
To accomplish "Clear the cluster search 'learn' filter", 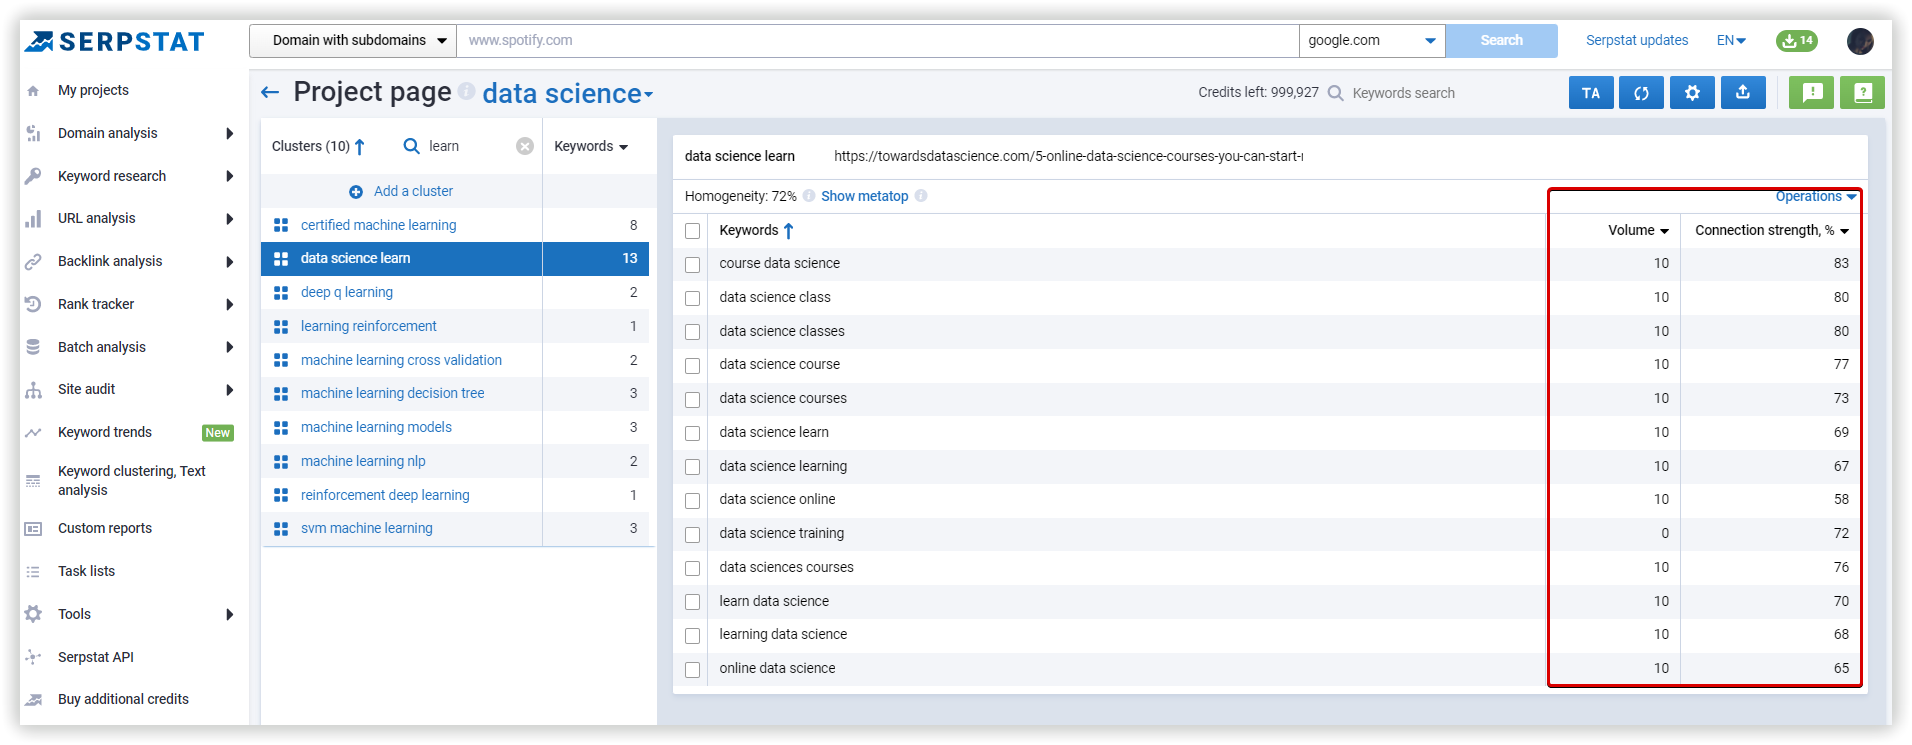I will pos(524,146).
